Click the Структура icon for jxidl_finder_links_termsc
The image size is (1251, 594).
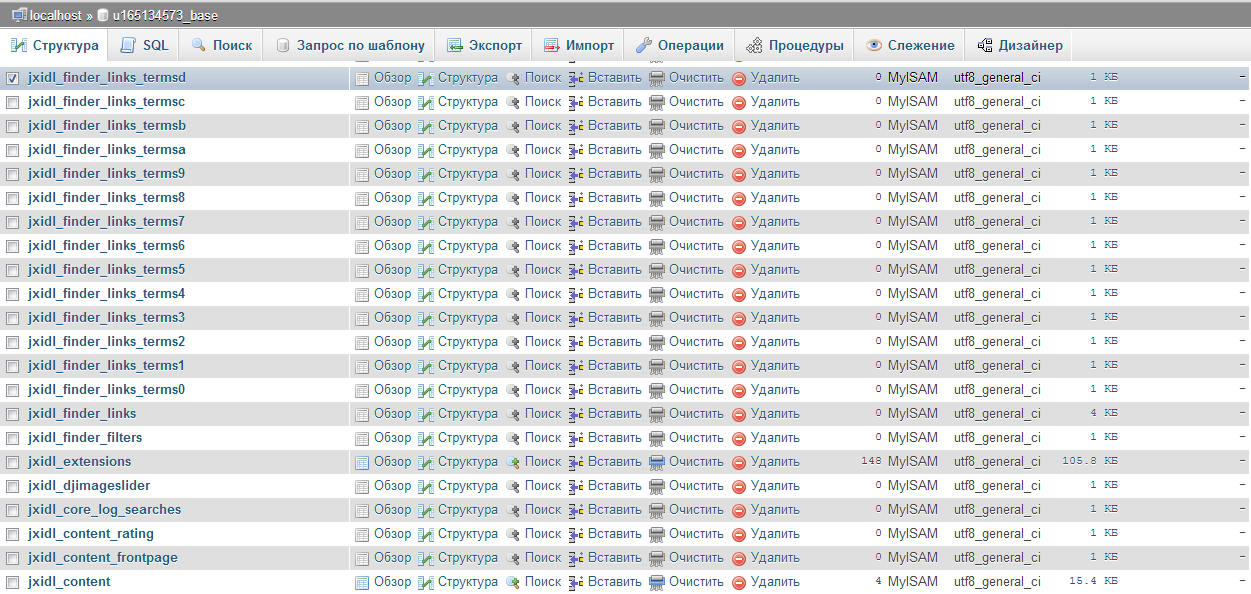click(426, 102)
